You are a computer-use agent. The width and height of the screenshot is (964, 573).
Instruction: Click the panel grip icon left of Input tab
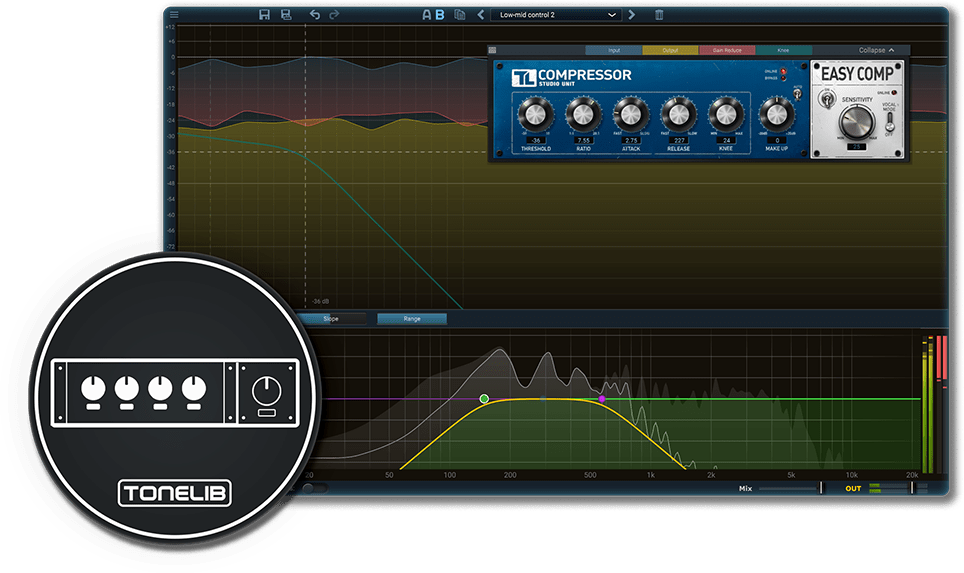(492, 50)
